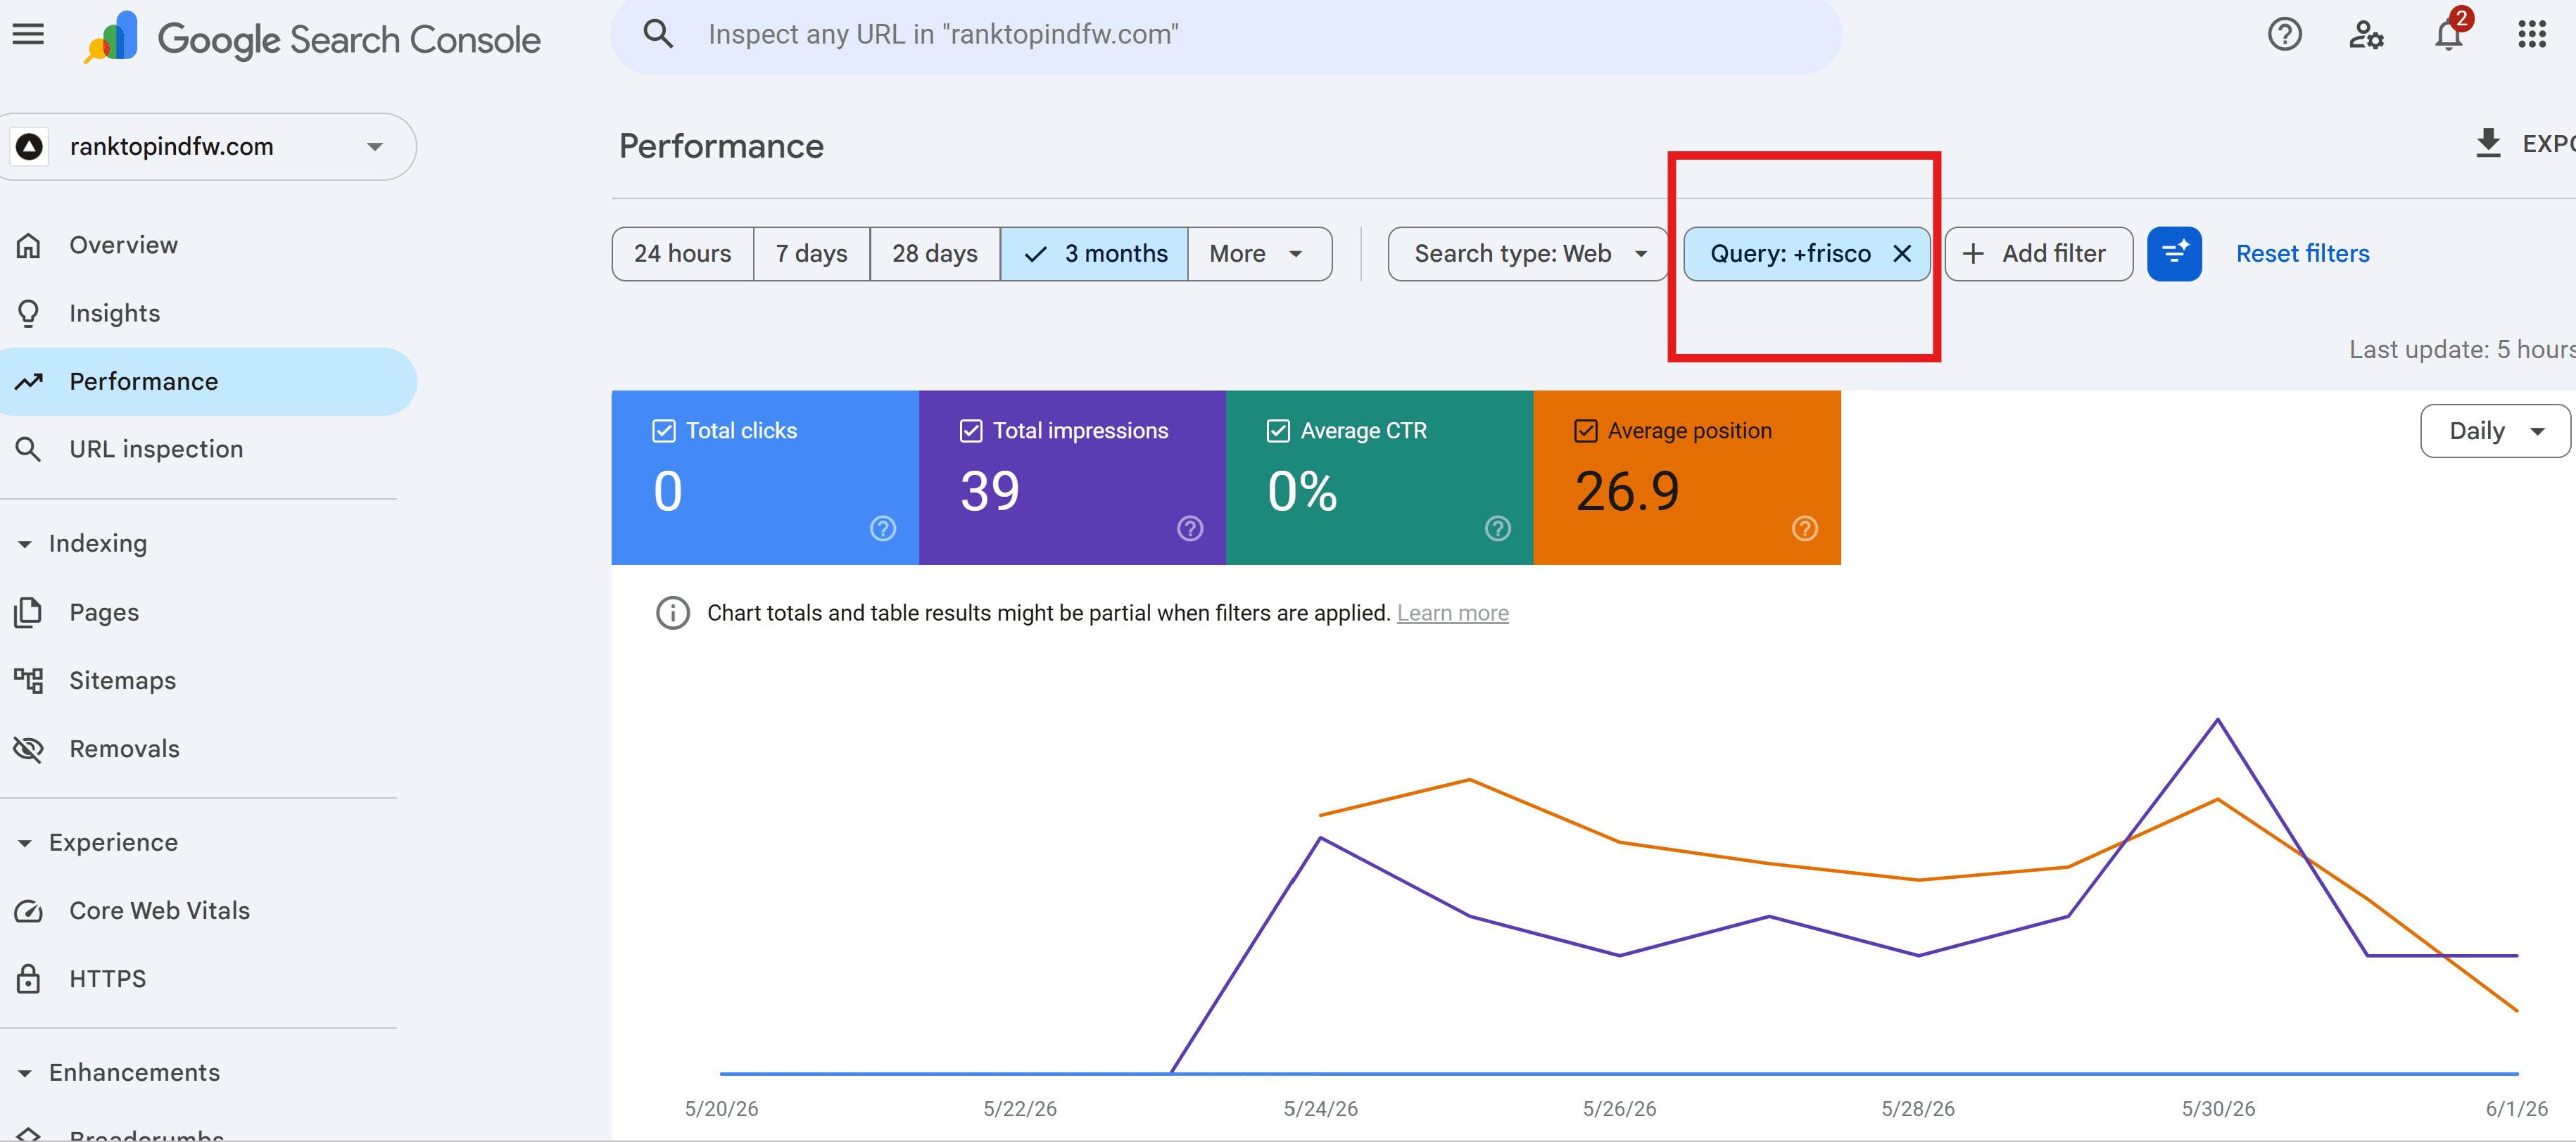This screenshot has height=1142, width=2576.
Task: Open Average CTR help icon
Action: click(1497, 528)
